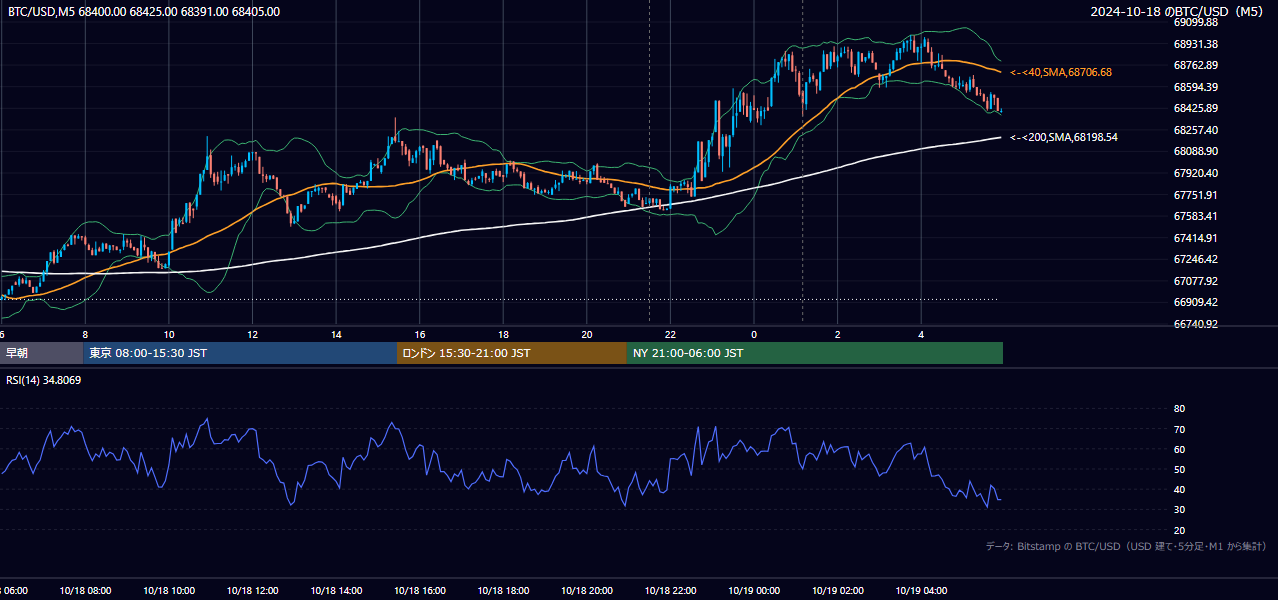Click RSI axis level 20 on right scale

coord(1179,530)
